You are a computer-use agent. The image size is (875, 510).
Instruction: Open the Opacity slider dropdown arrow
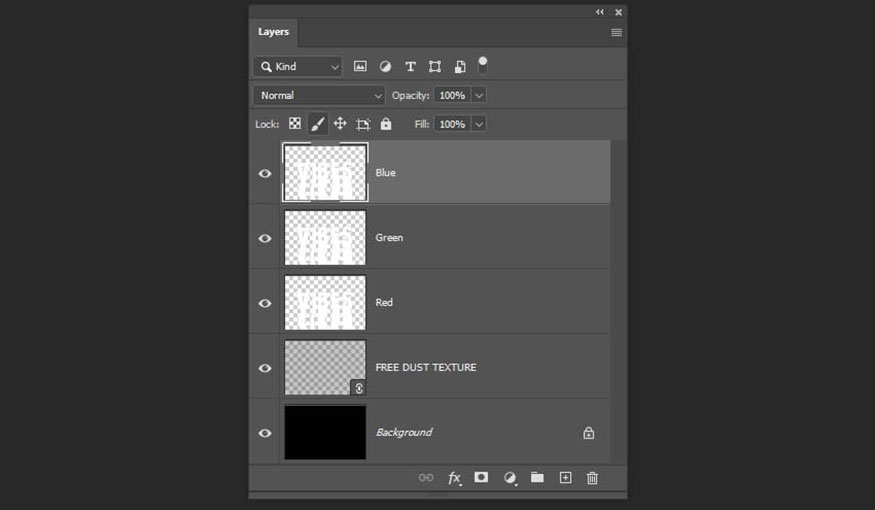coord(479,95)
